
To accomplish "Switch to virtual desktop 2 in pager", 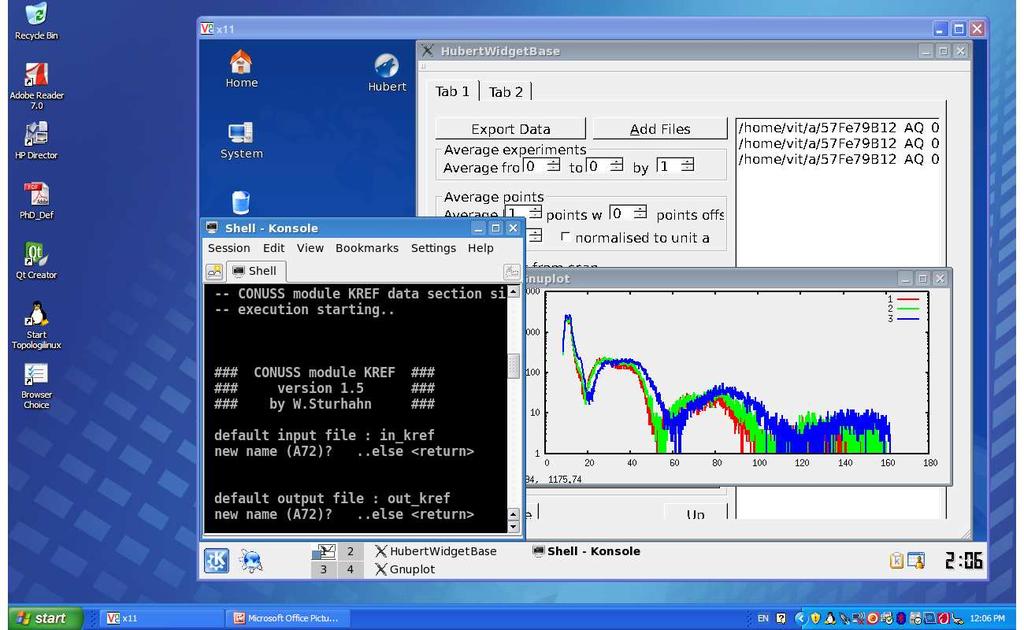I will coord(350,551).
